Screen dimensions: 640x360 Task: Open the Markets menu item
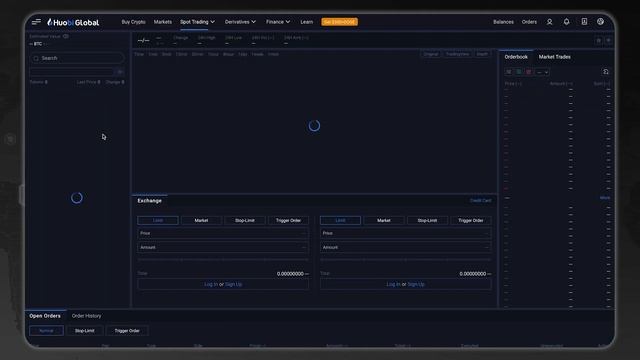162,22
